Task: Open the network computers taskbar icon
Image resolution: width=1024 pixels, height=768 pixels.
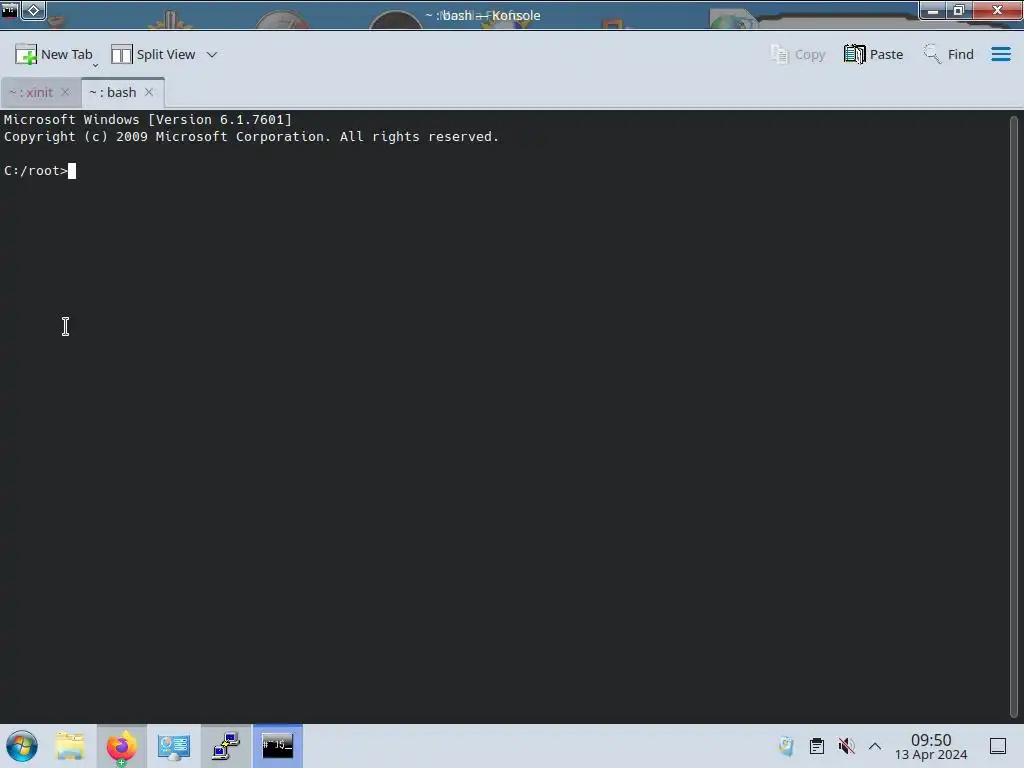Action: pyautogui.click(x=226, y=746)
